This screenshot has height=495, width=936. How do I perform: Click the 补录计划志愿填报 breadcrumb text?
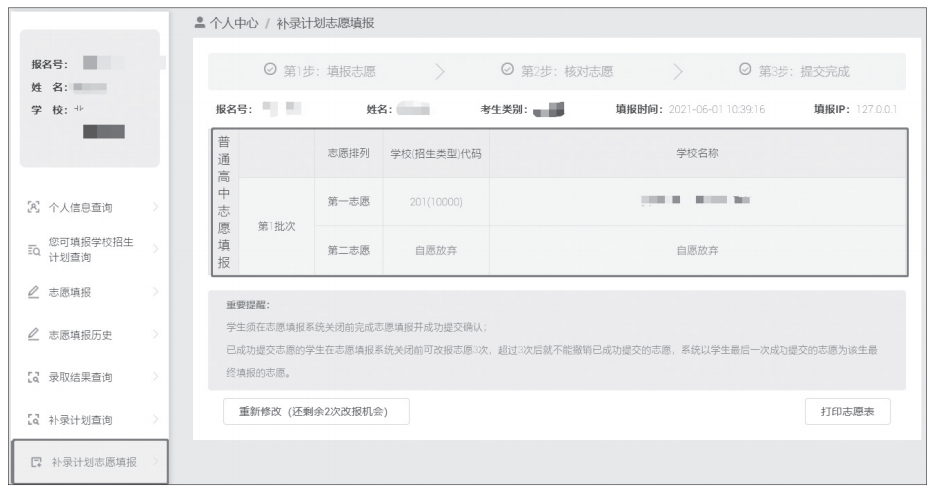click(325, 23)
